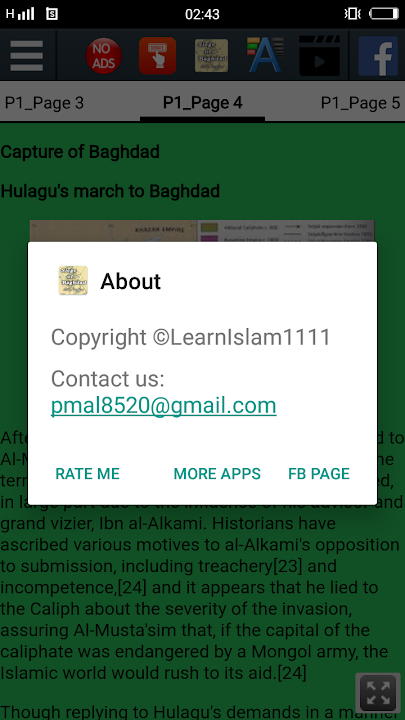Tap the Facebook icon in toolbar
The height and width of the screenshot is (720, 405).
[378, 56]
